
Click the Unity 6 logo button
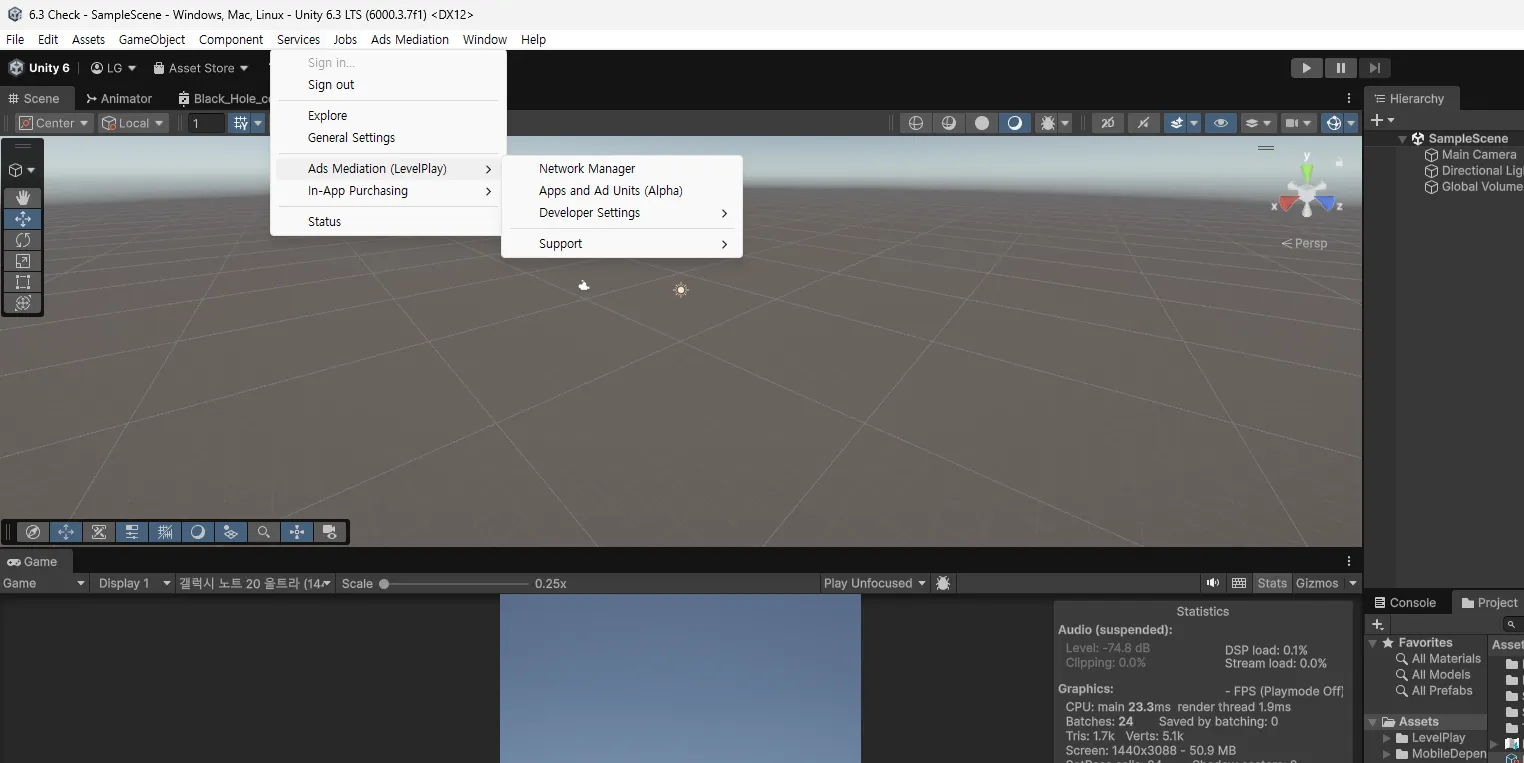coord(39,68)
